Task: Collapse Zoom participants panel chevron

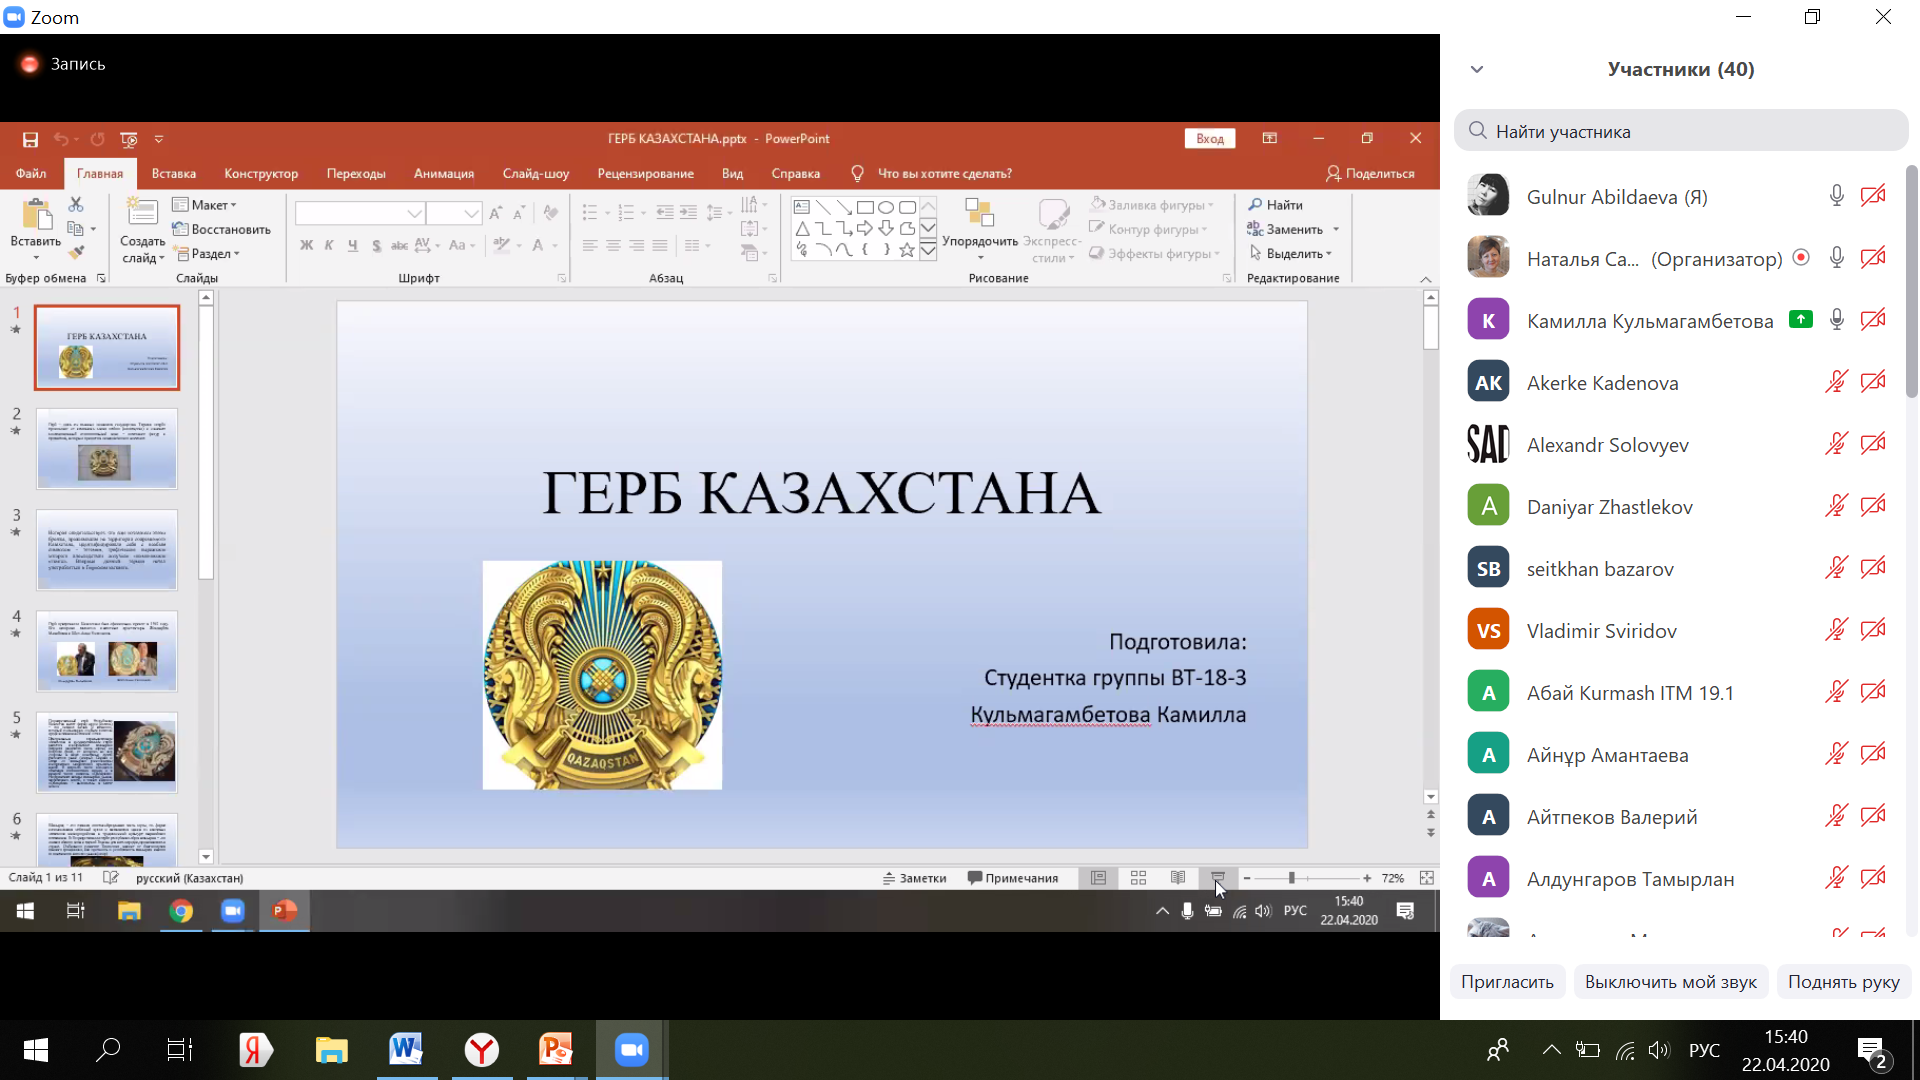Action: pos(1477,69)
